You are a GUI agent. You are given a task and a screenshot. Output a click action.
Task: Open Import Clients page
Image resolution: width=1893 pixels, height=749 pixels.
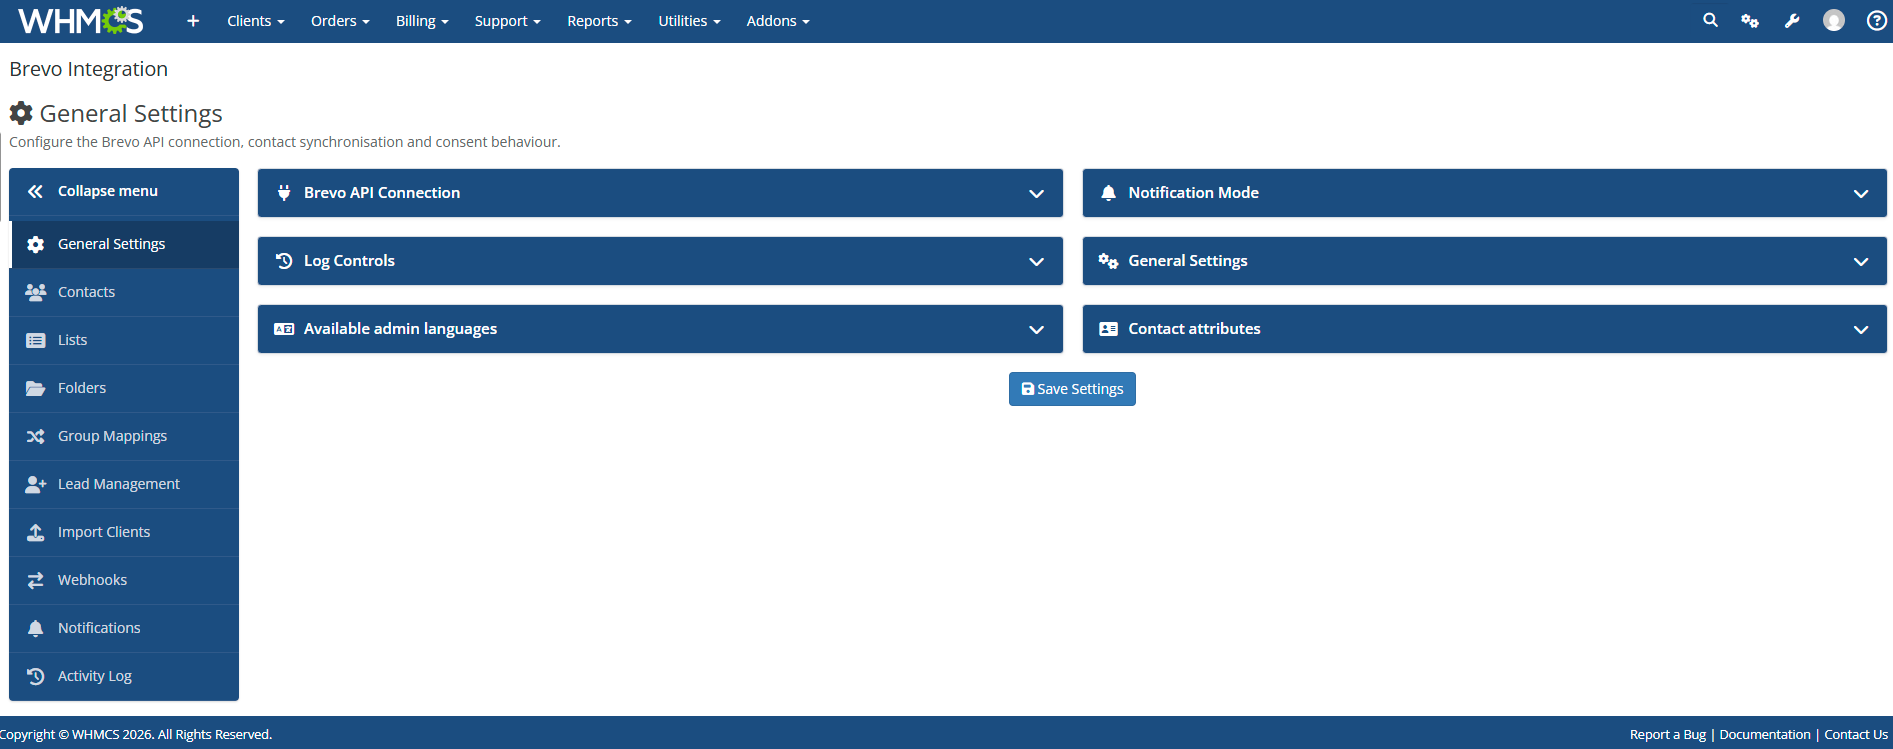124,532
